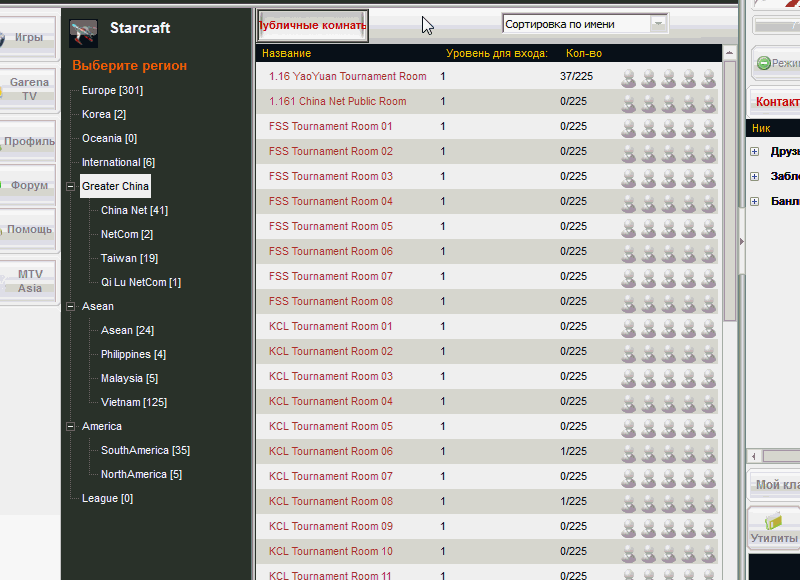Click player icons in FSS Tournament Room 03
This screenshot has width=800, height=580.
click(668, 177)
